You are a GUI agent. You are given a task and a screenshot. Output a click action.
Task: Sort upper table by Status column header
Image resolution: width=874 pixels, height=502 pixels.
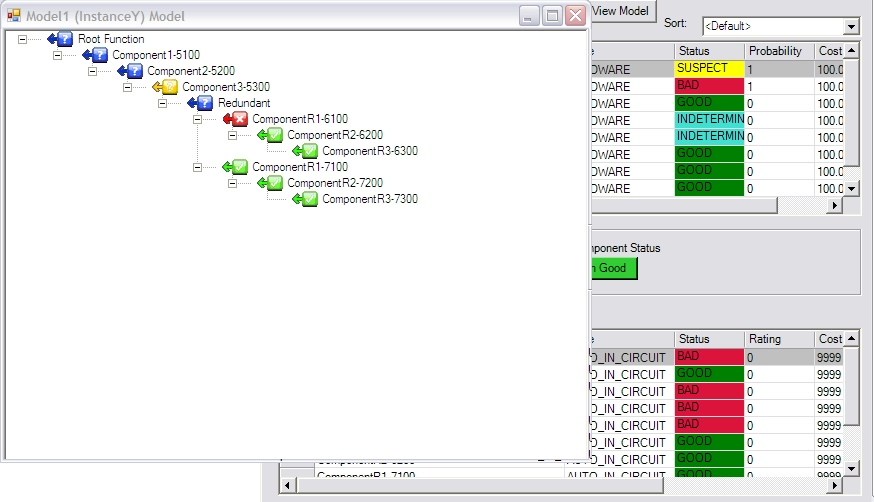[710, 51]
